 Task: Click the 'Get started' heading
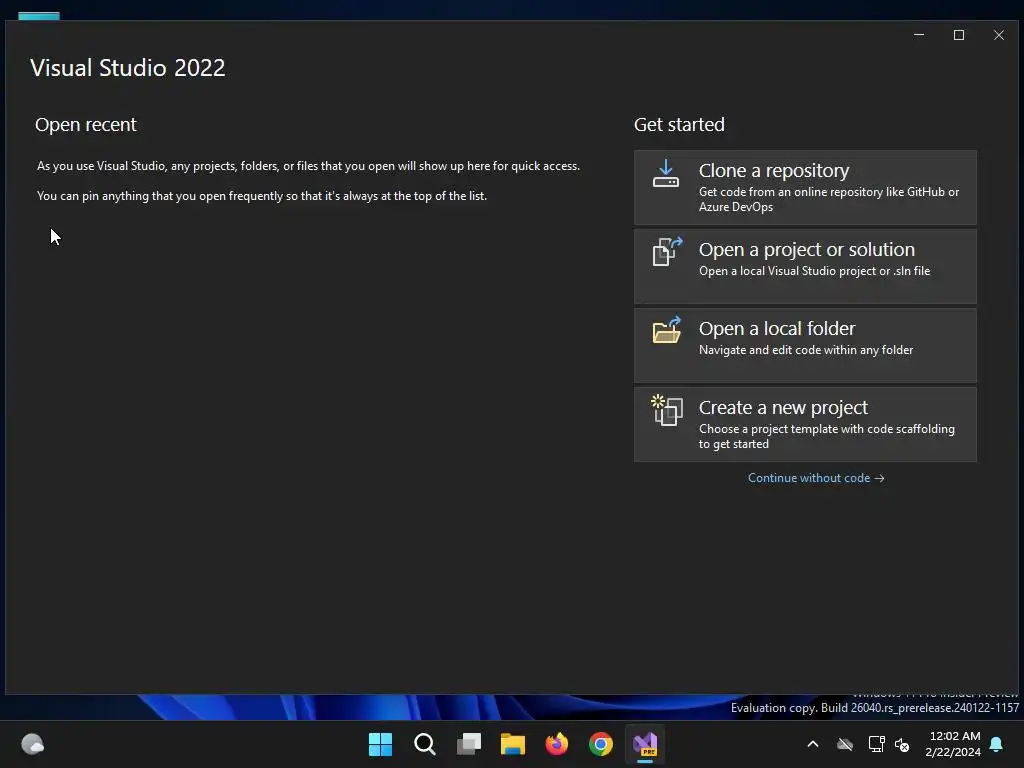679,125
